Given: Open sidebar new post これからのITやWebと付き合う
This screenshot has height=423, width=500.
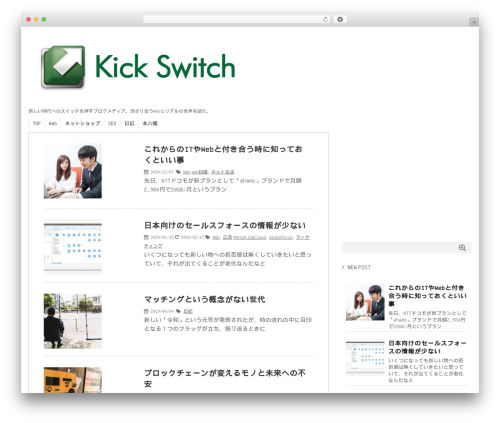Looking at the screenshot, I should (x=427, y=296).
